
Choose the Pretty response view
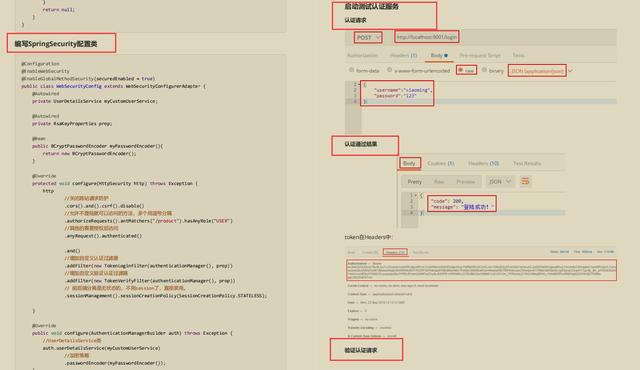pyautogui.click(x=414, y=182)
